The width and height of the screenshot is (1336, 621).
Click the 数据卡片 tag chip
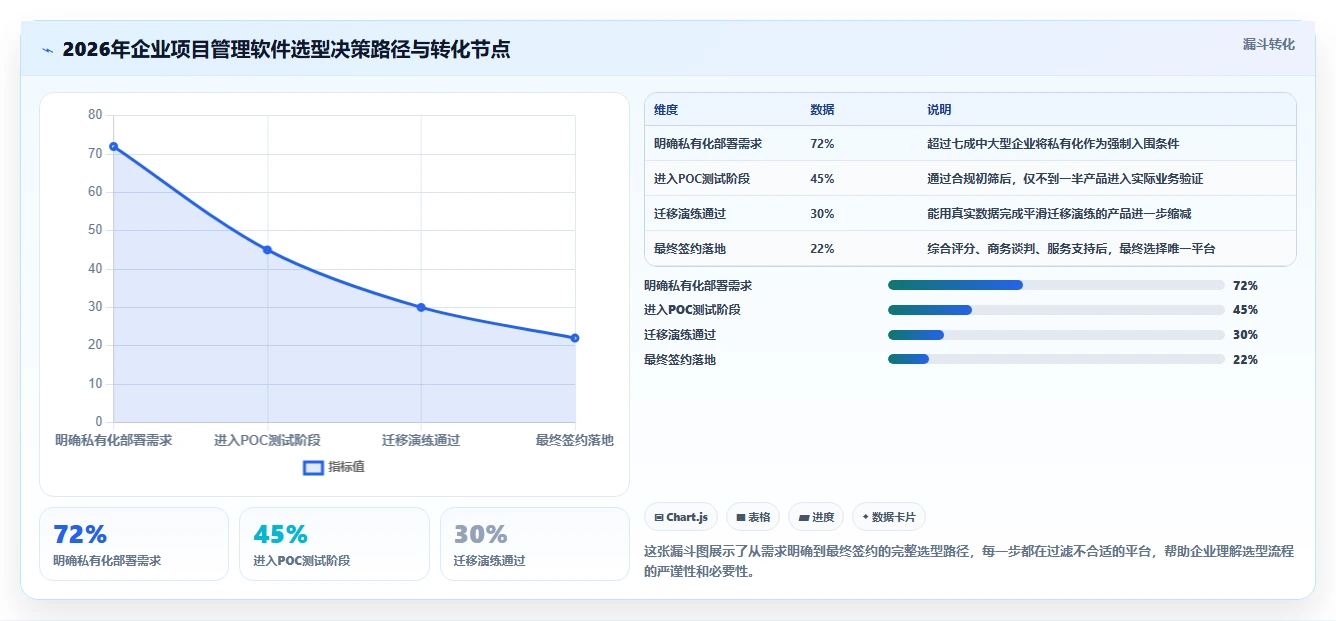(889, 517)
